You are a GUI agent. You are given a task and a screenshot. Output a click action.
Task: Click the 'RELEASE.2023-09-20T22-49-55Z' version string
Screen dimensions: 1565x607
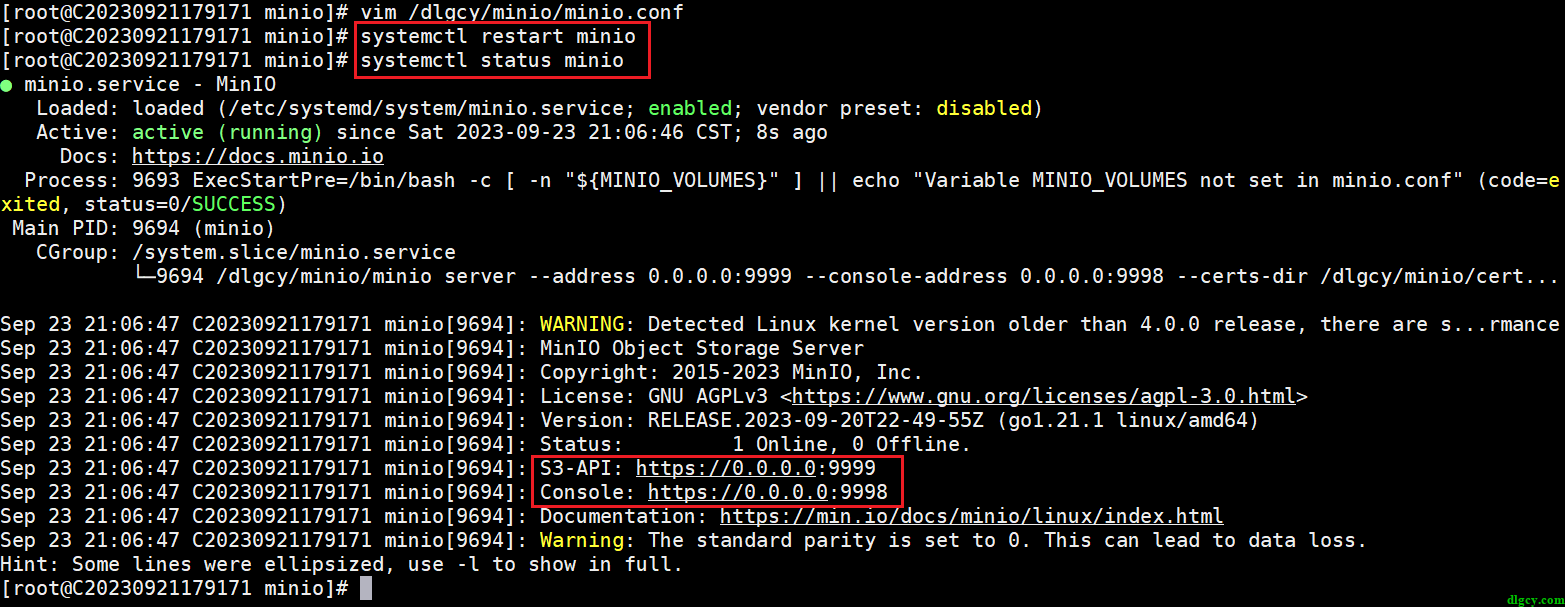pos(816,420)
